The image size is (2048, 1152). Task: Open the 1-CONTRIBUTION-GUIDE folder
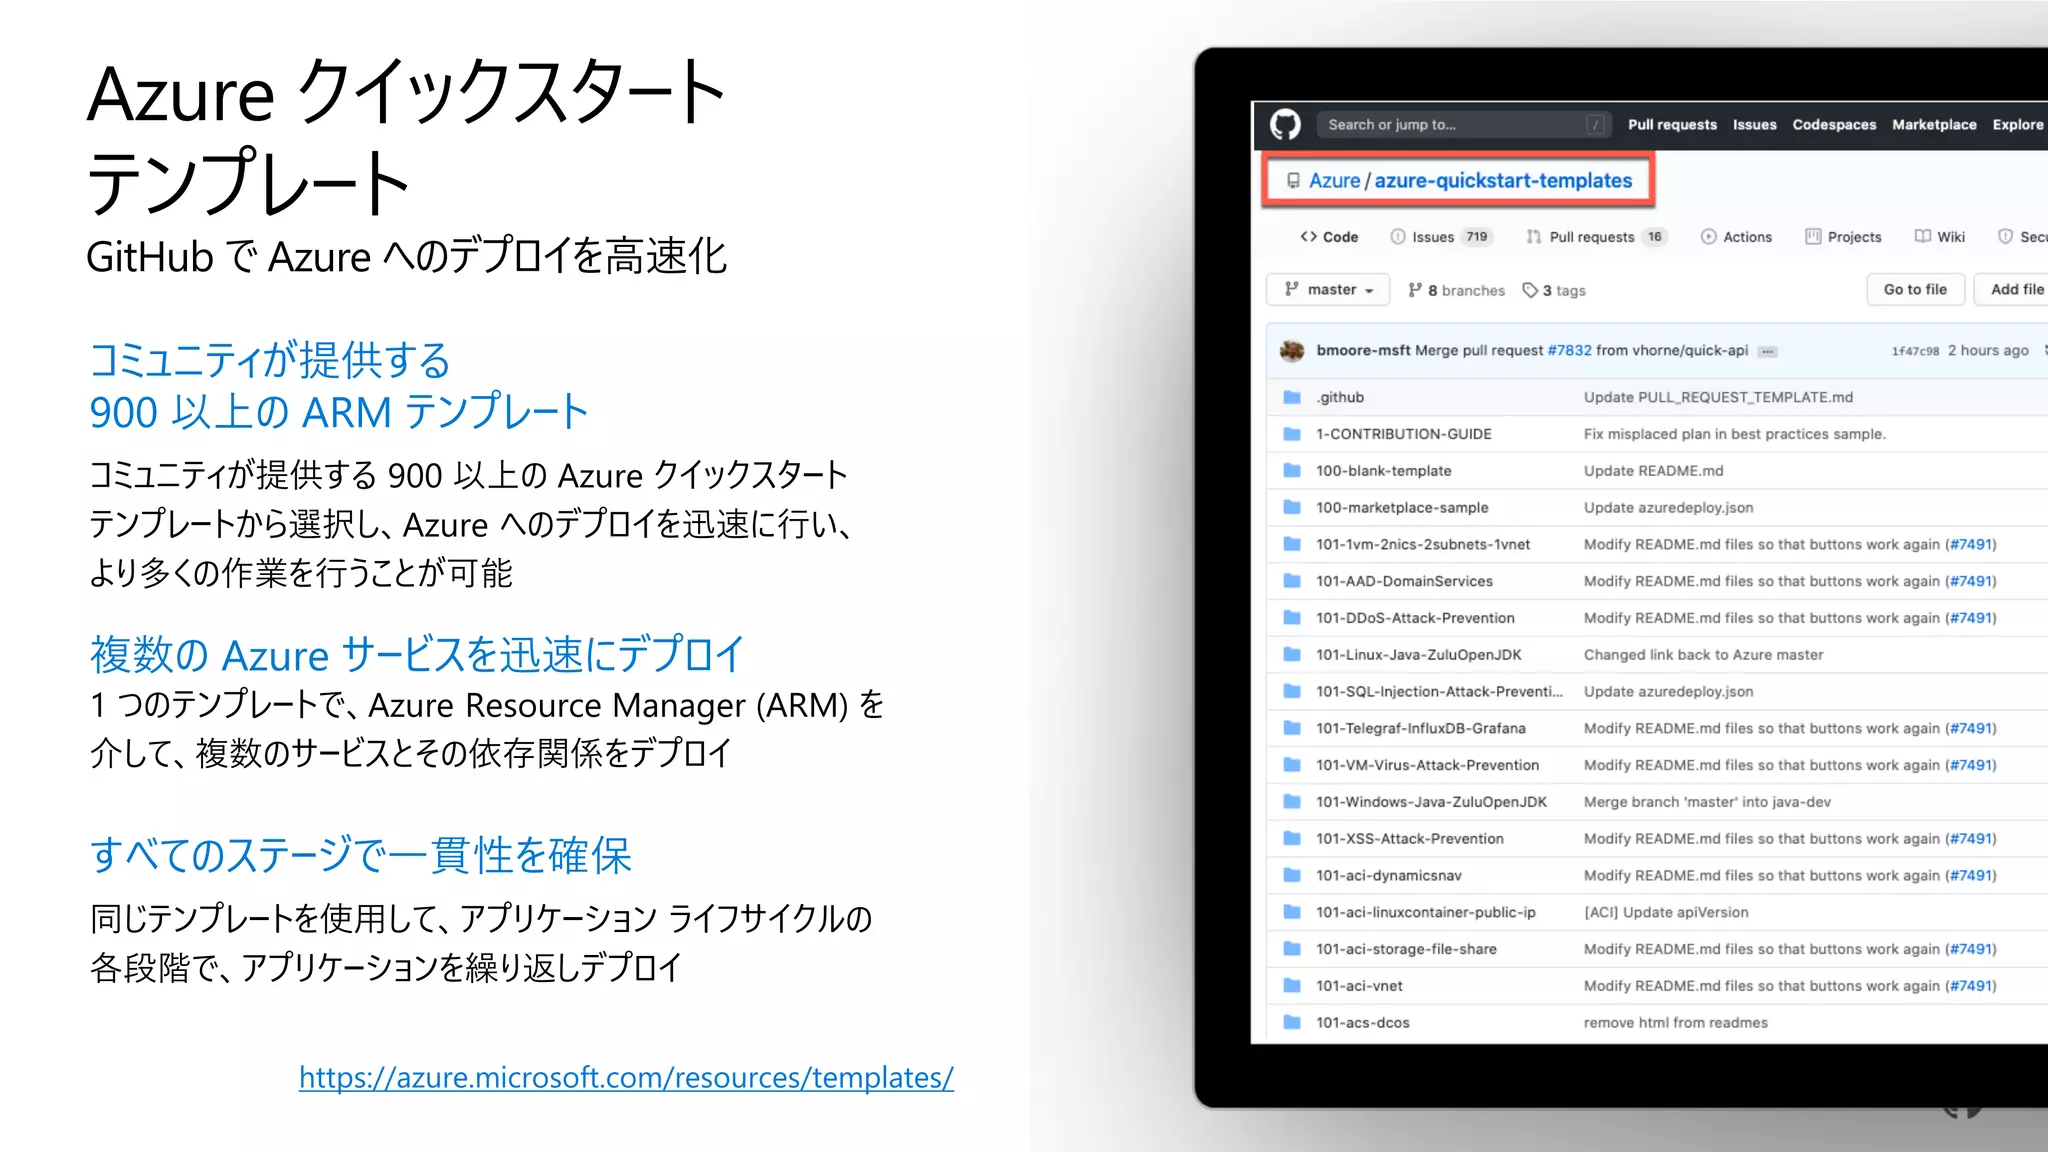click(1404, 434)
